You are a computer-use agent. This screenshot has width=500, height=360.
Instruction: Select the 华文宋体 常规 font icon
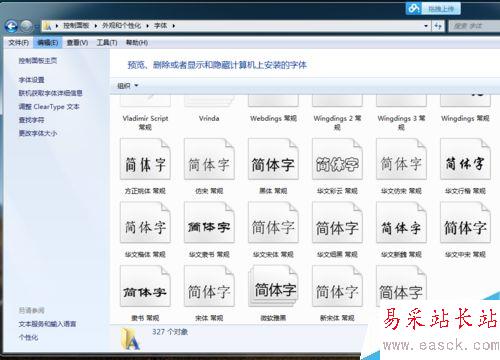tap(273, 223)
